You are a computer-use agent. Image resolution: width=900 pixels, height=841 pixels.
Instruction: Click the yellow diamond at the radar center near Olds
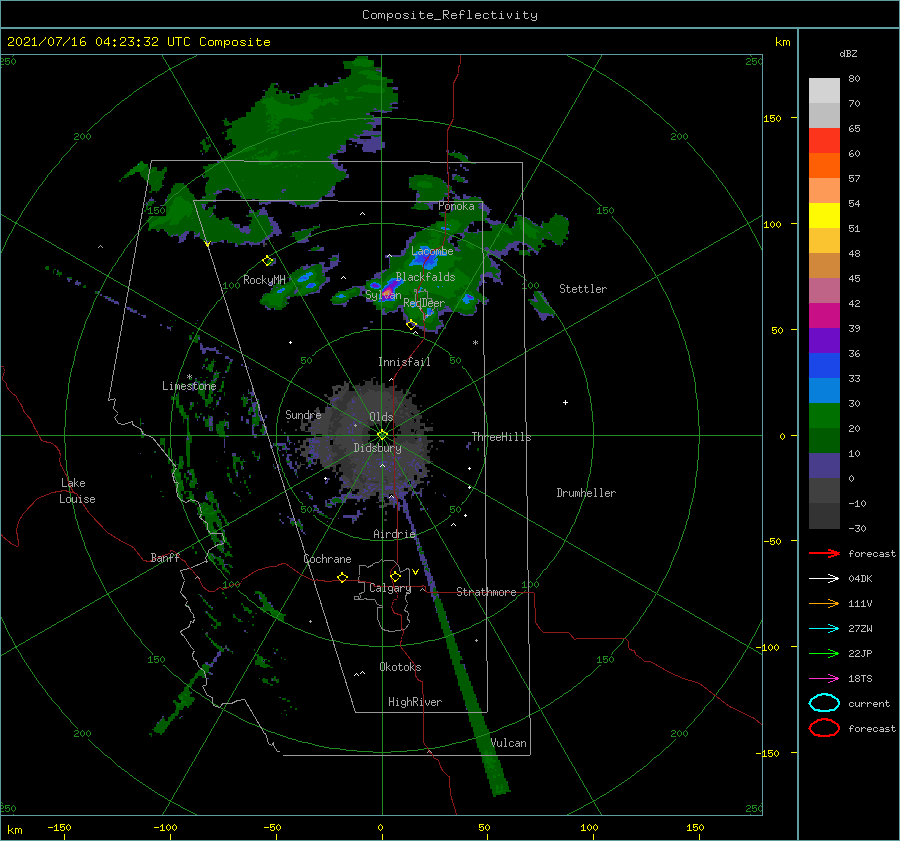click(382, 435)
